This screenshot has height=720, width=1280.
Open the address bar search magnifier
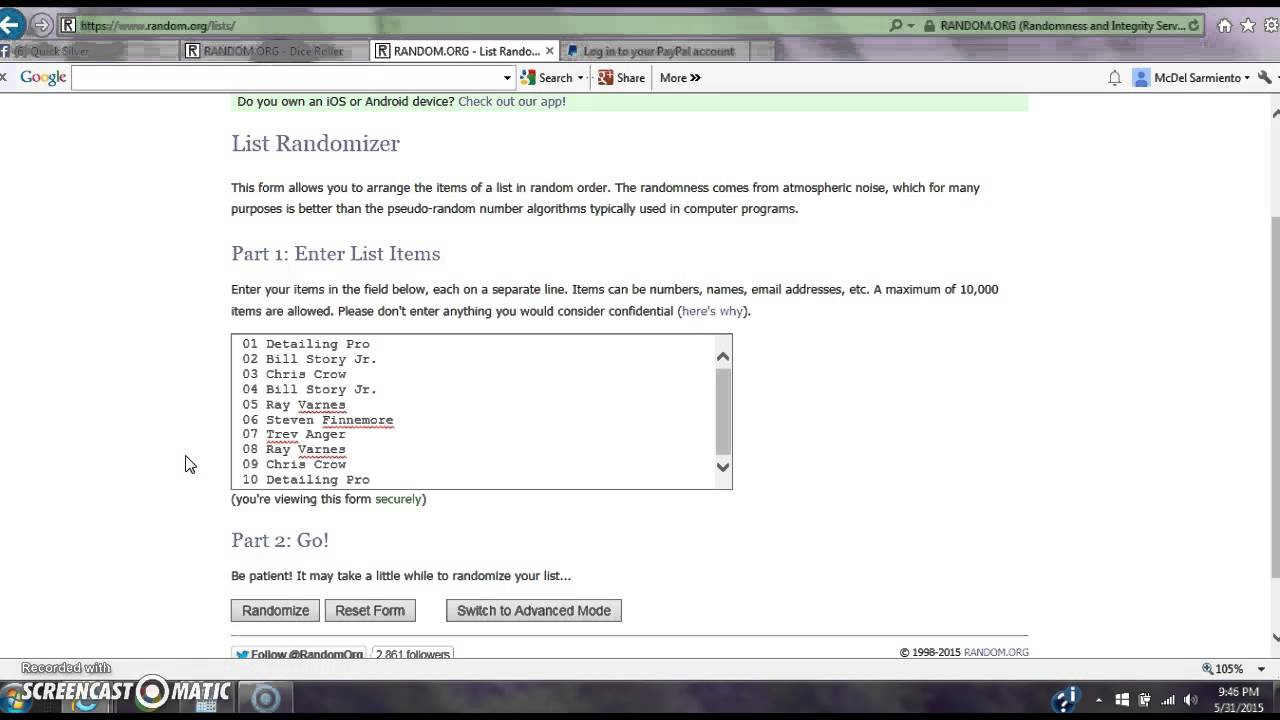[x=896, y=25]
